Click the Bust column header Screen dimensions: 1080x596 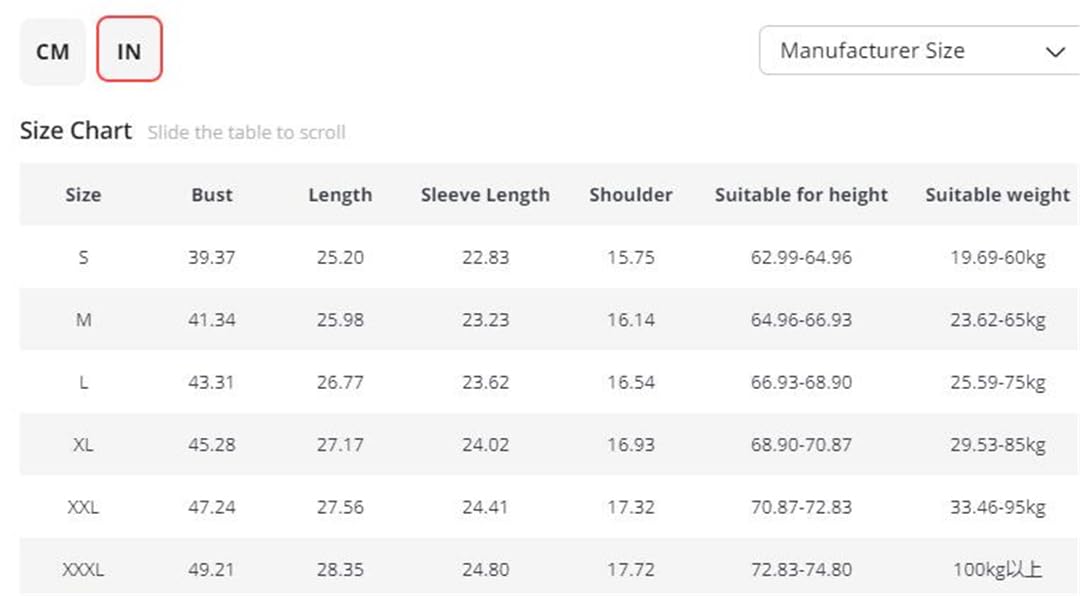(211, 195)
